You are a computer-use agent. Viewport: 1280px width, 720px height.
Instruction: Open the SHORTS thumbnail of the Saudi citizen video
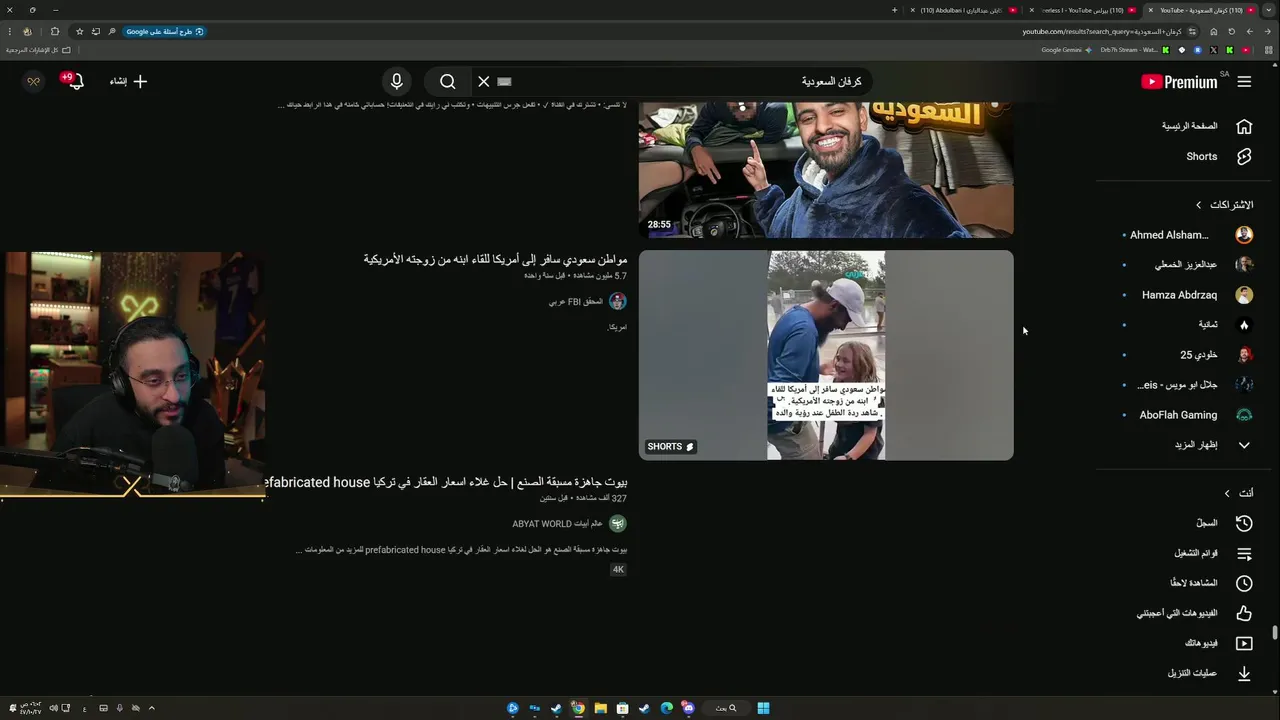826,355
